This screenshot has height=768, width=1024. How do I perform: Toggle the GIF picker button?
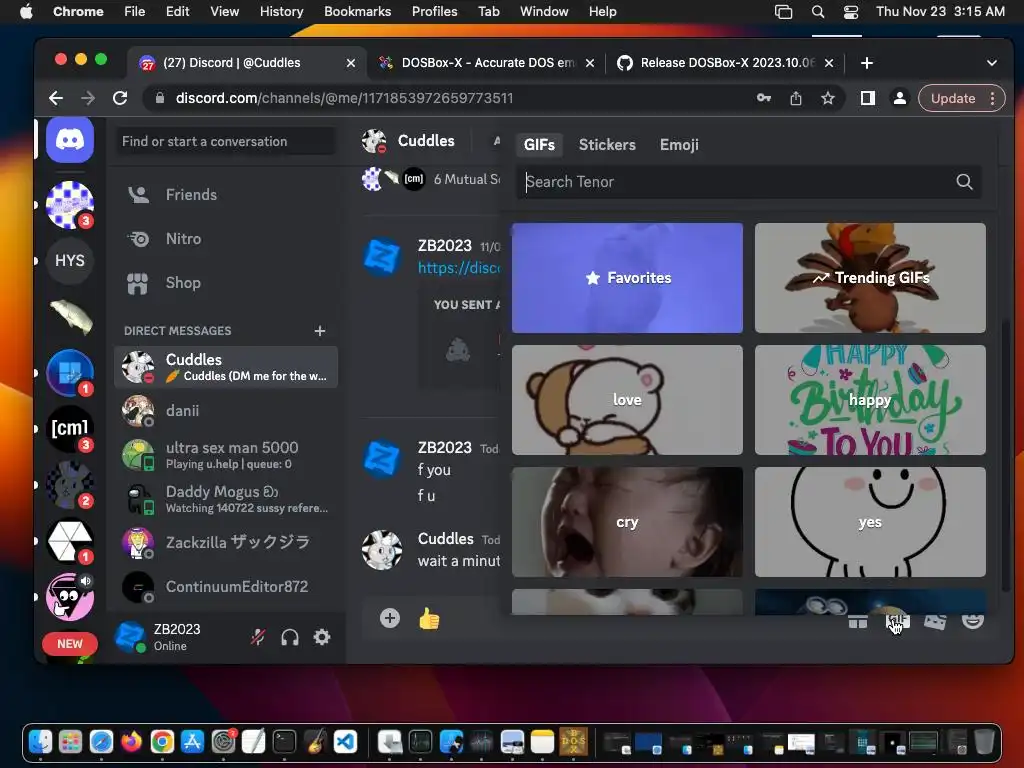coord(897,621)
